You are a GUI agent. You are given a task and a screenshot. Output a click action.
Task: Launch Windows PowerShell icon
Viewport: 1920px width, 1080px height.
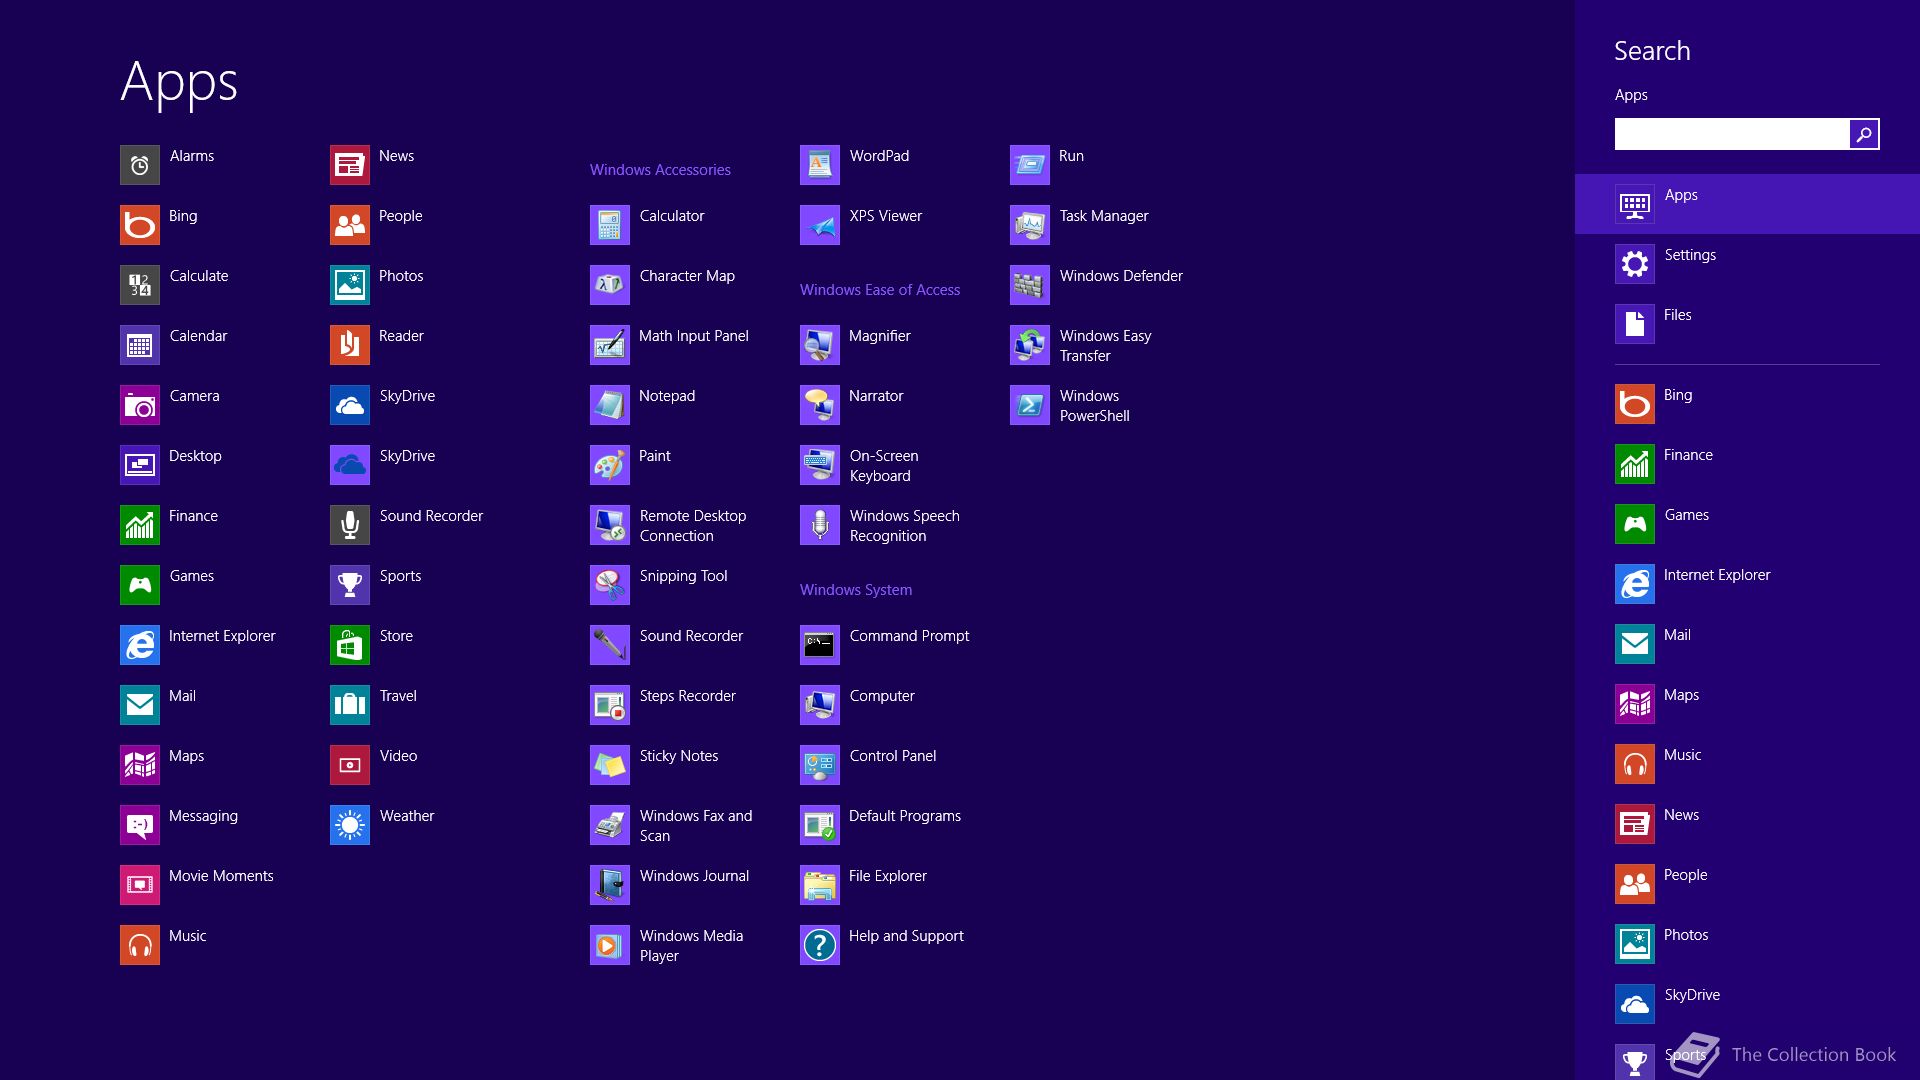tap(1030, 405)
